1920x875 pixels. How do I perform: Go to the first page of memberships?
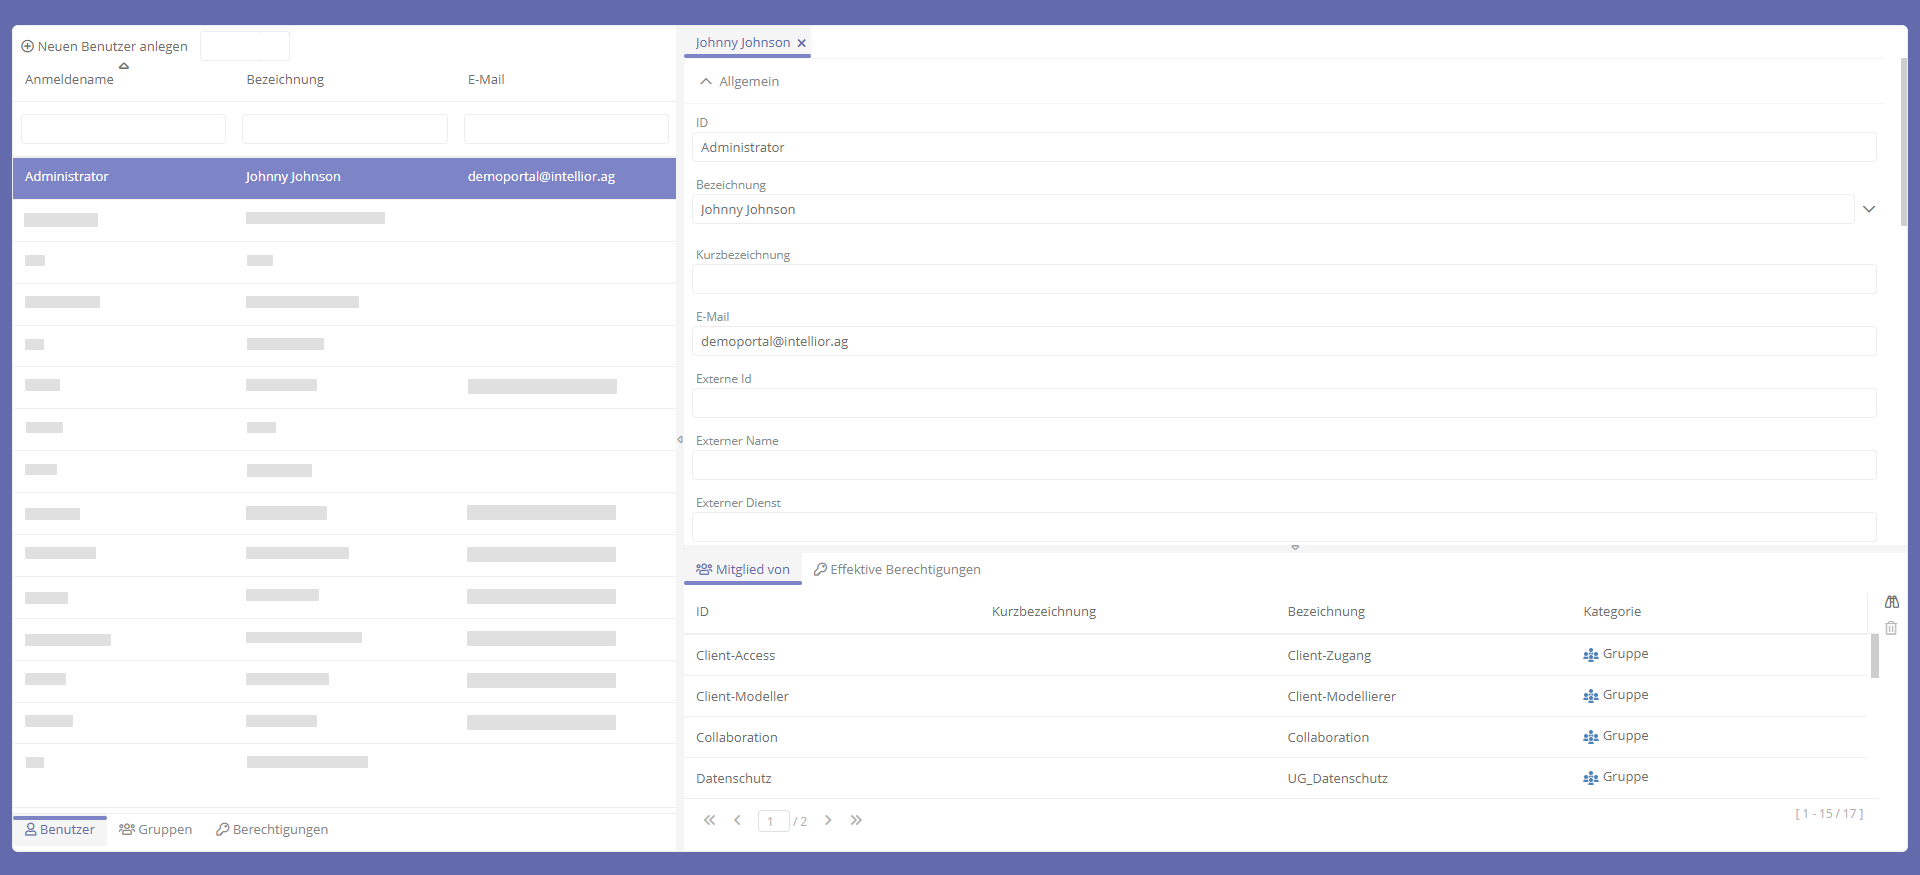coord(709,820)
